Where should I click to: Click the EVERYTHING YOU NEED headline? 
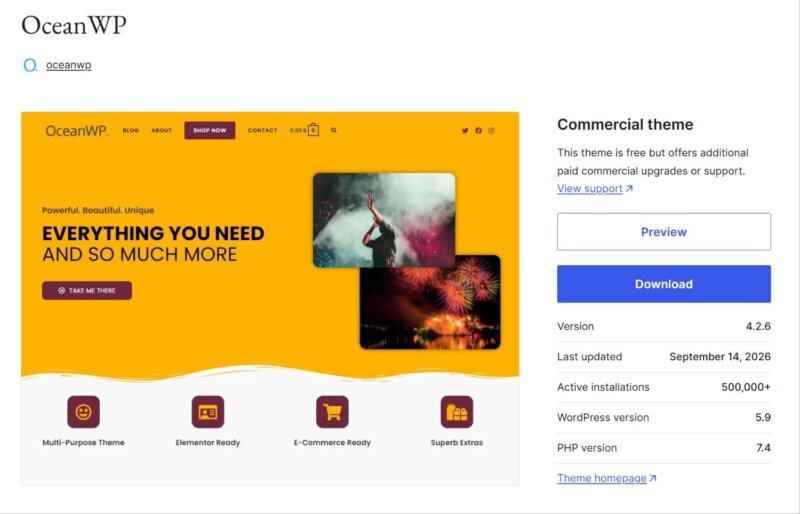(x=153, y=234)
